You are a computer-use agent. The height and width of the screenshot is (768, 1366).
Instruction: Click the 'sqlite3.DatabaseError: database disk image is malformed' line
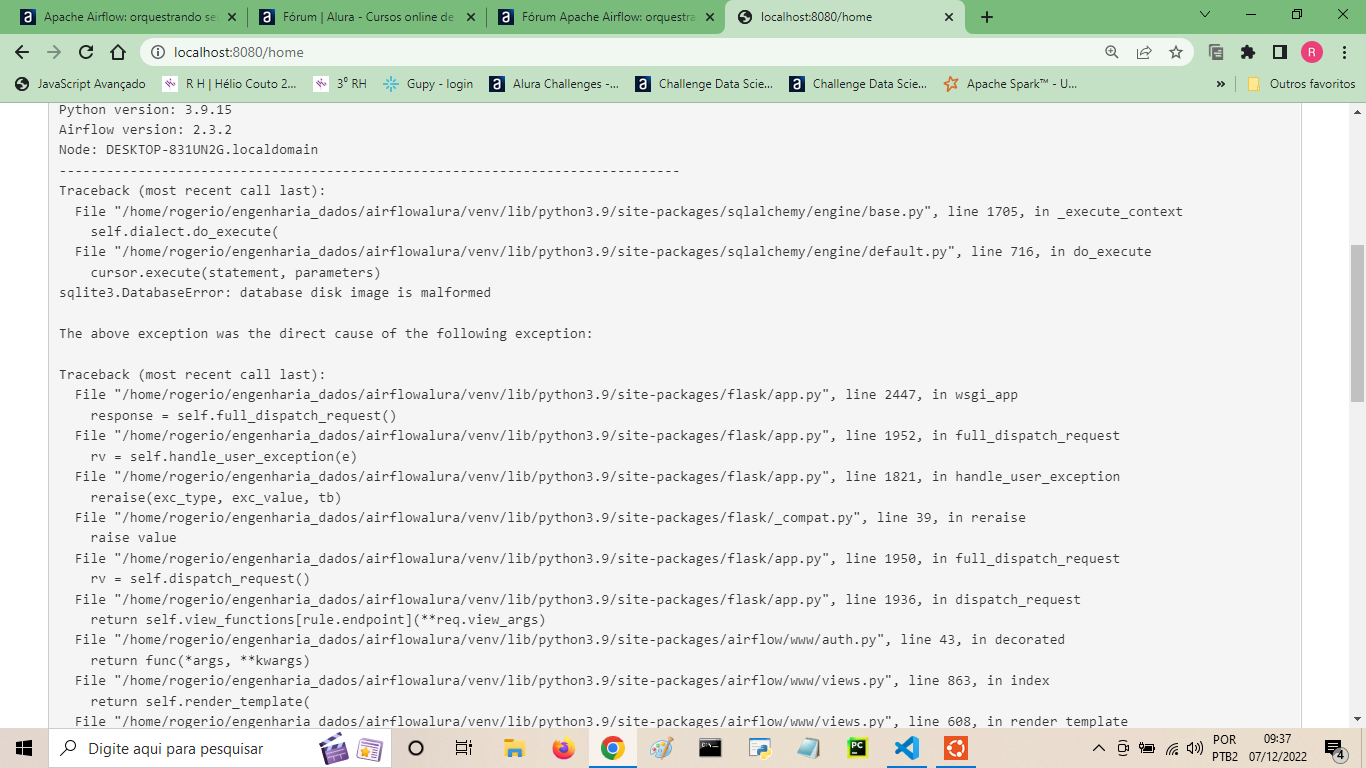pyautogui.click(x=275, y=293)
